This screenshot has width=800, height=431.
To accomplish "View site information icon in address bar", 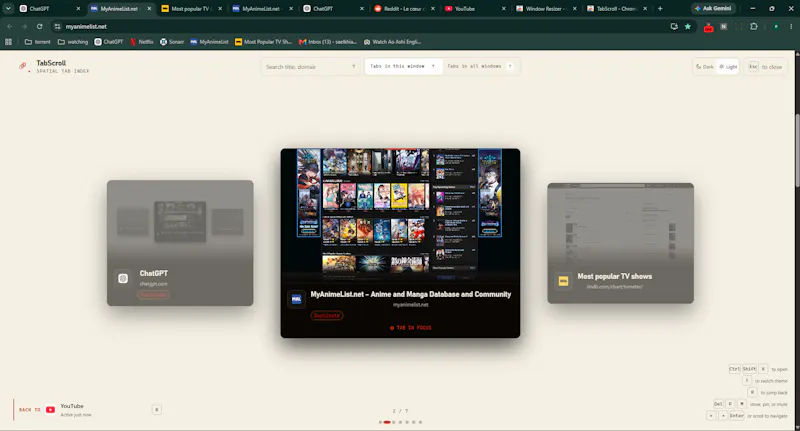I will pos(57,27).
